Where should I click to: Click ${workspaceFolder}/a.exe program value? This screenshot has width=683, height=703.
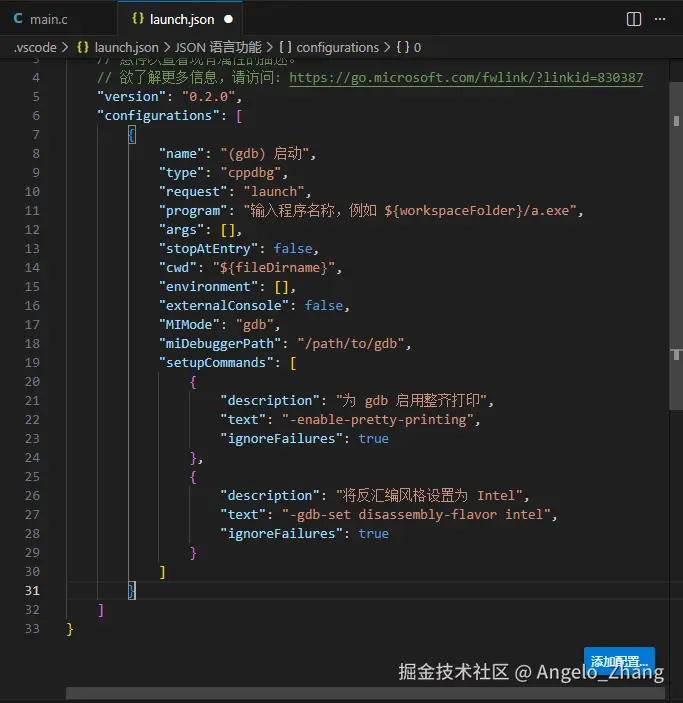click(477, 211)
